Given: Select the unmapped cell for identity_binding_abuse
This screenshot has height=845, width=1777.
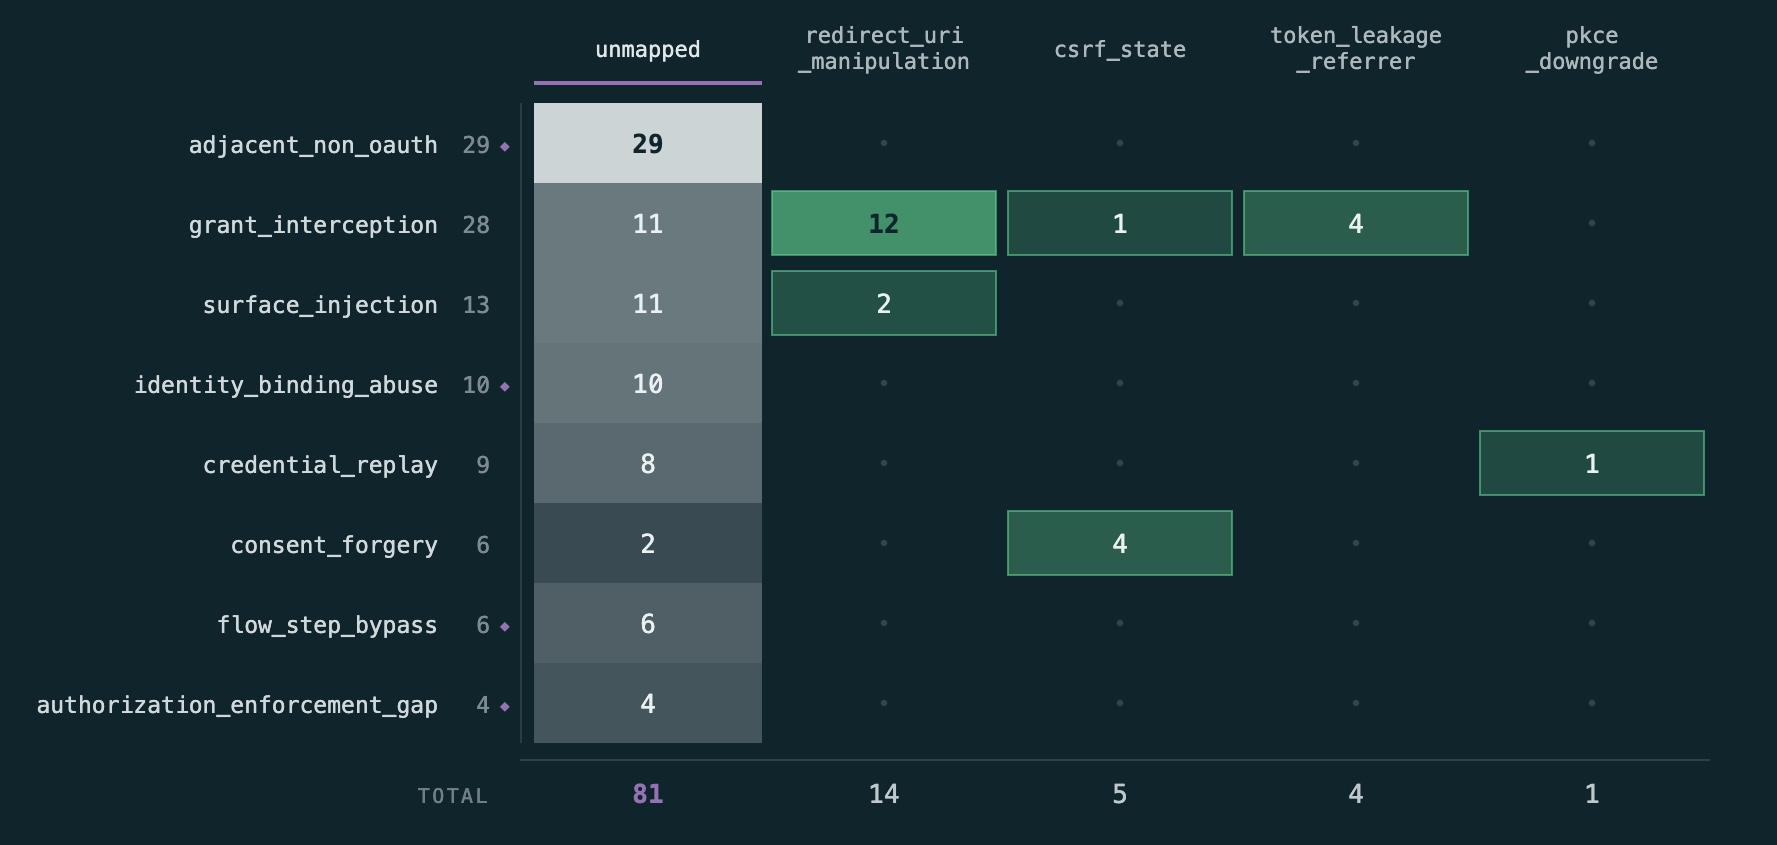Looking at the screenshot, I should 648,383.
